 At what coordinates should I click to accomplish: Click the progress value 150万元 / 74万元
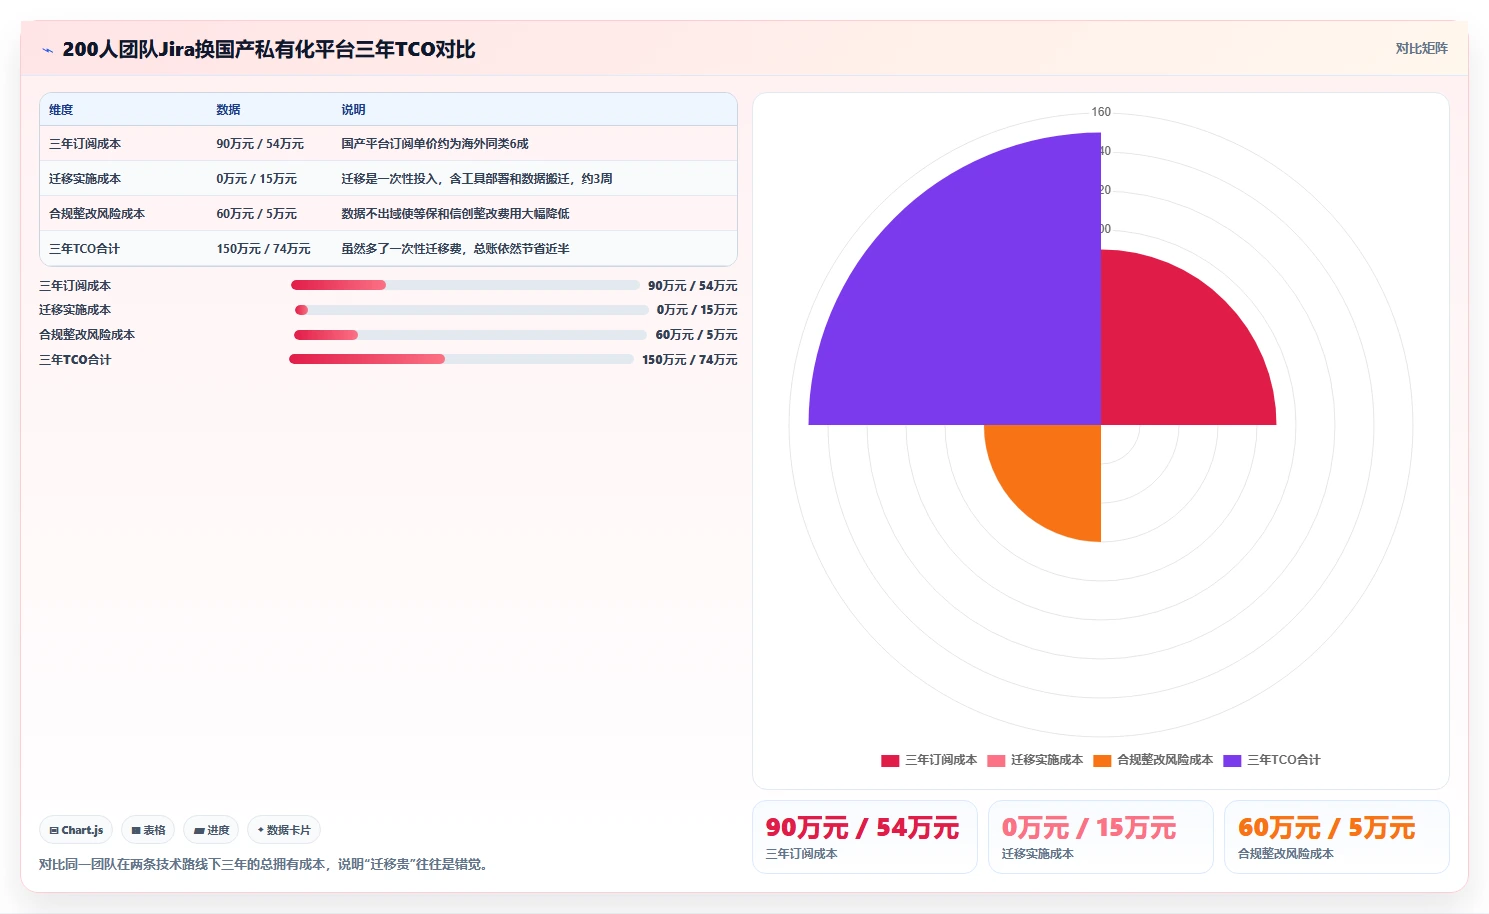(690, 360)
